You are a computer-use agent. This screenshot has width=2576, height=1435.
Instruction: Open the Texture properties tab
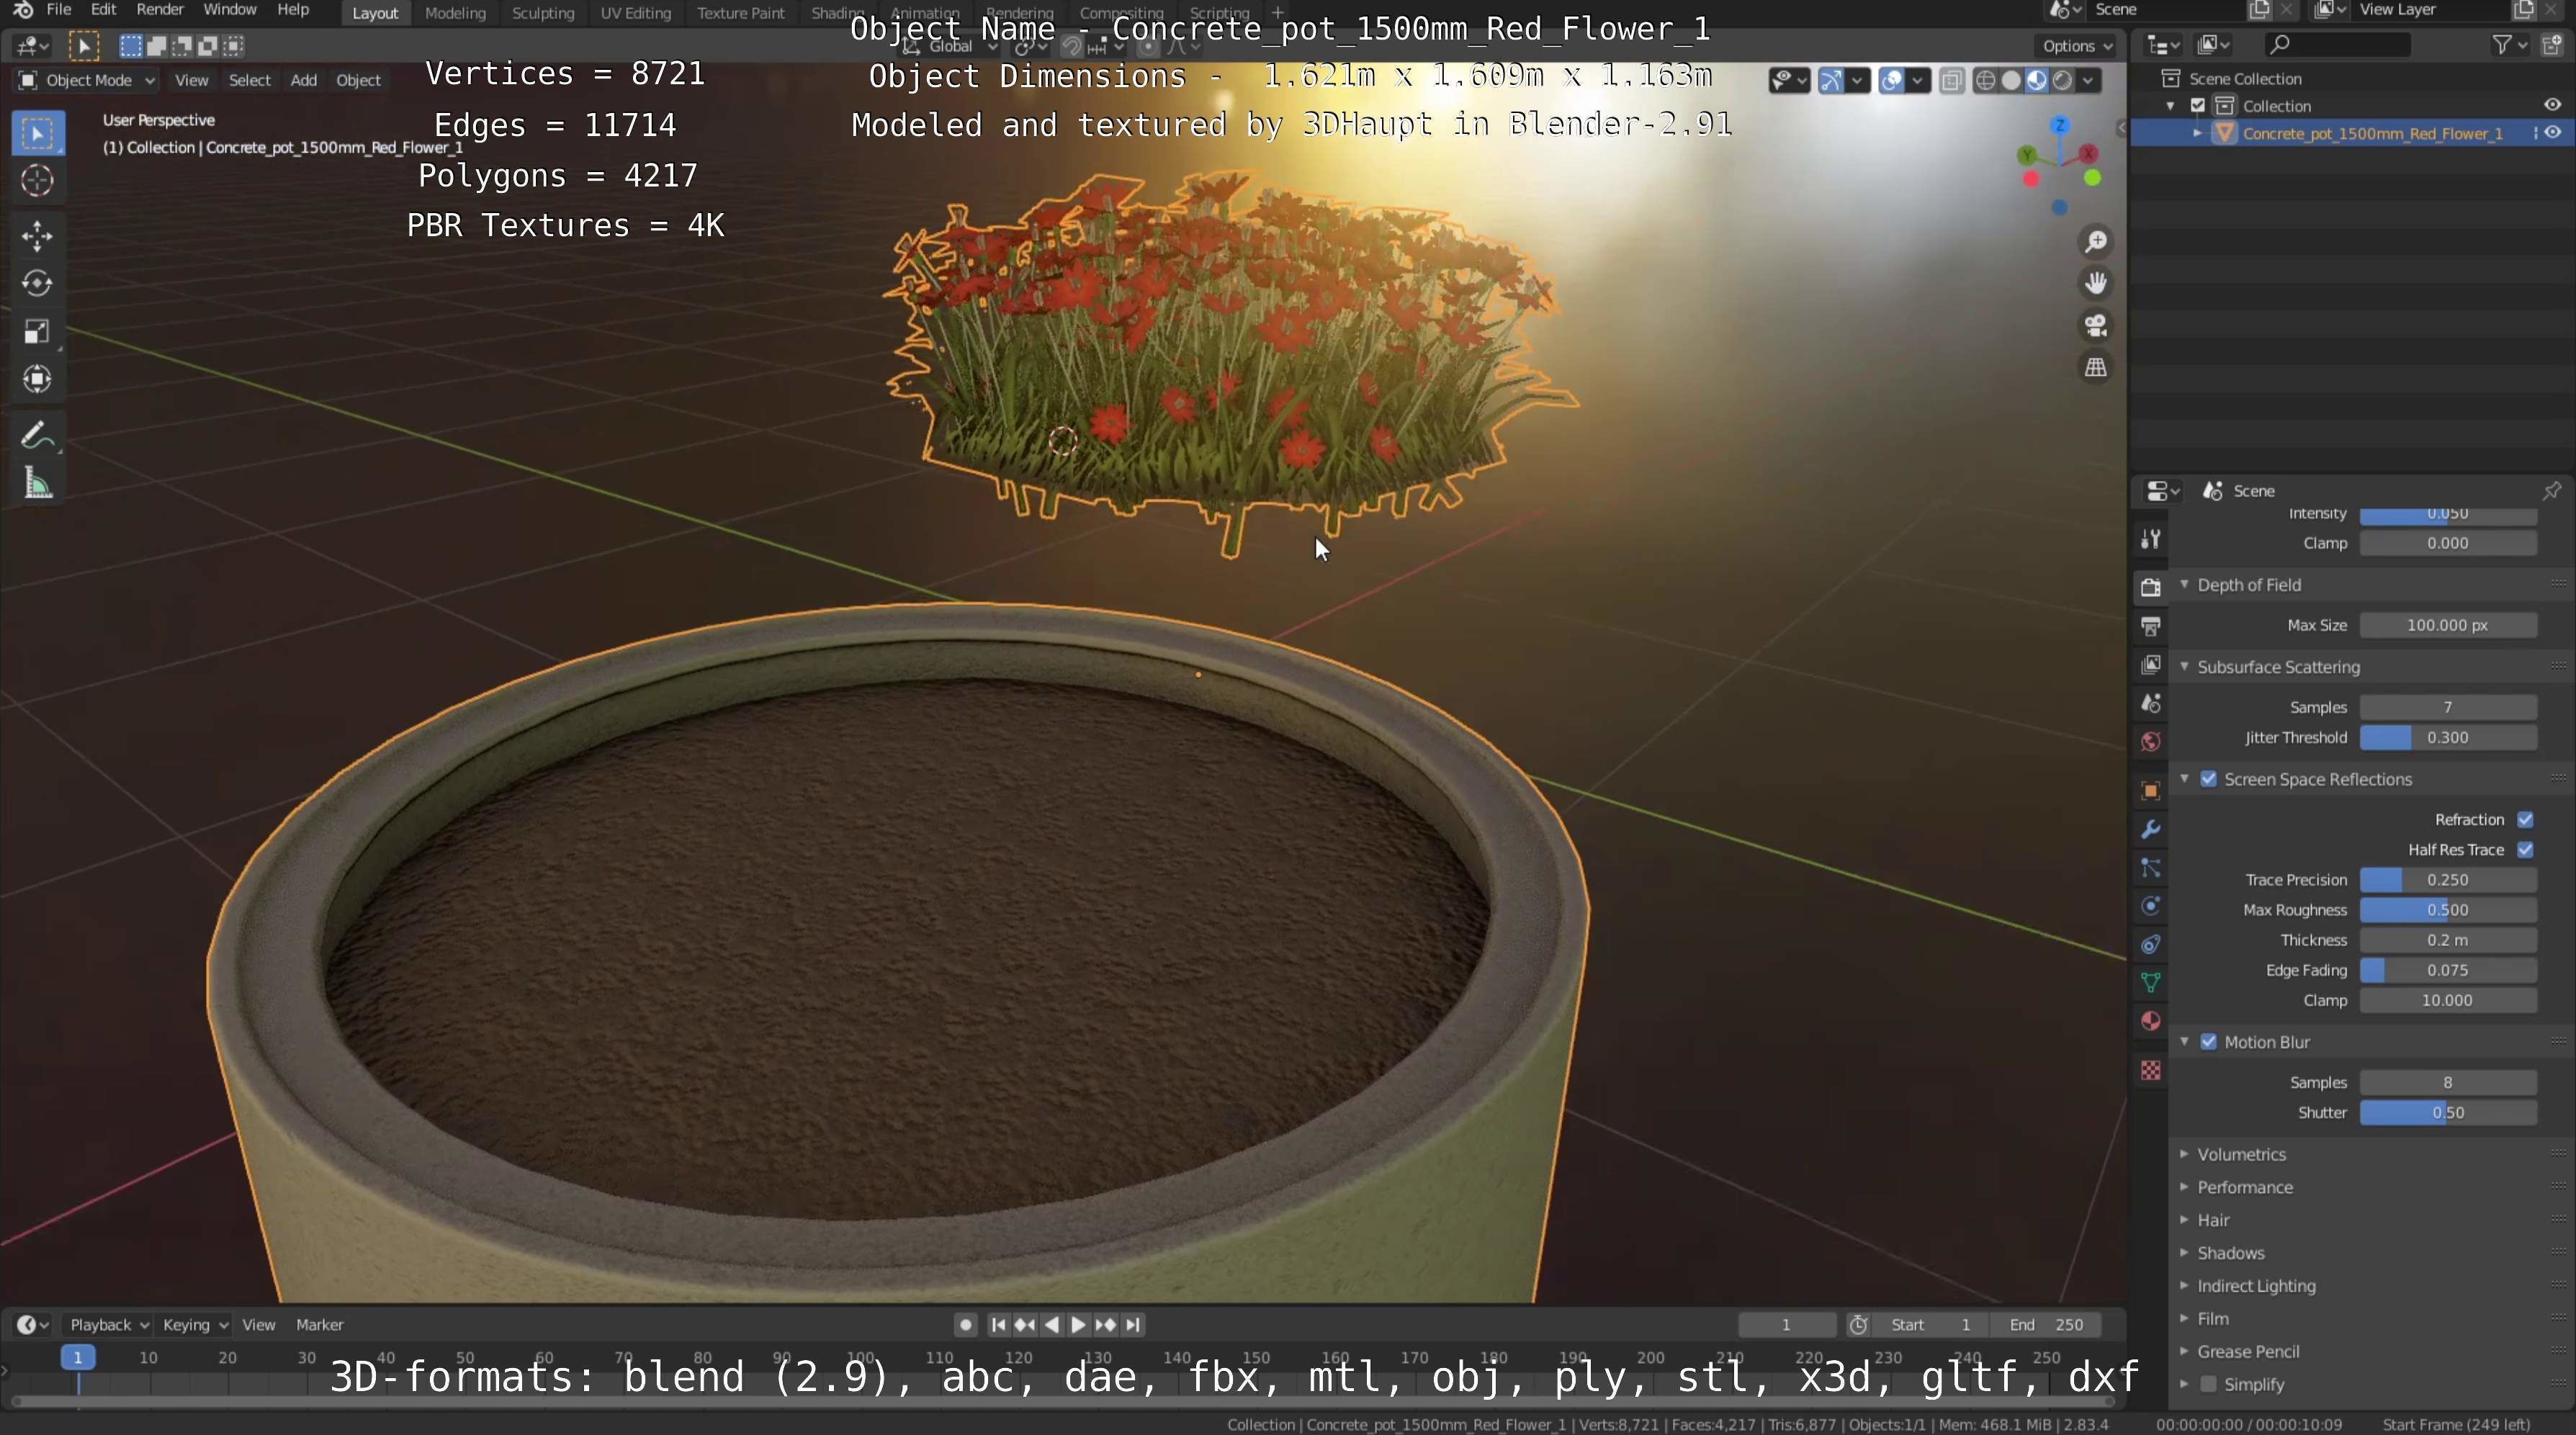coord(2150,1070)
